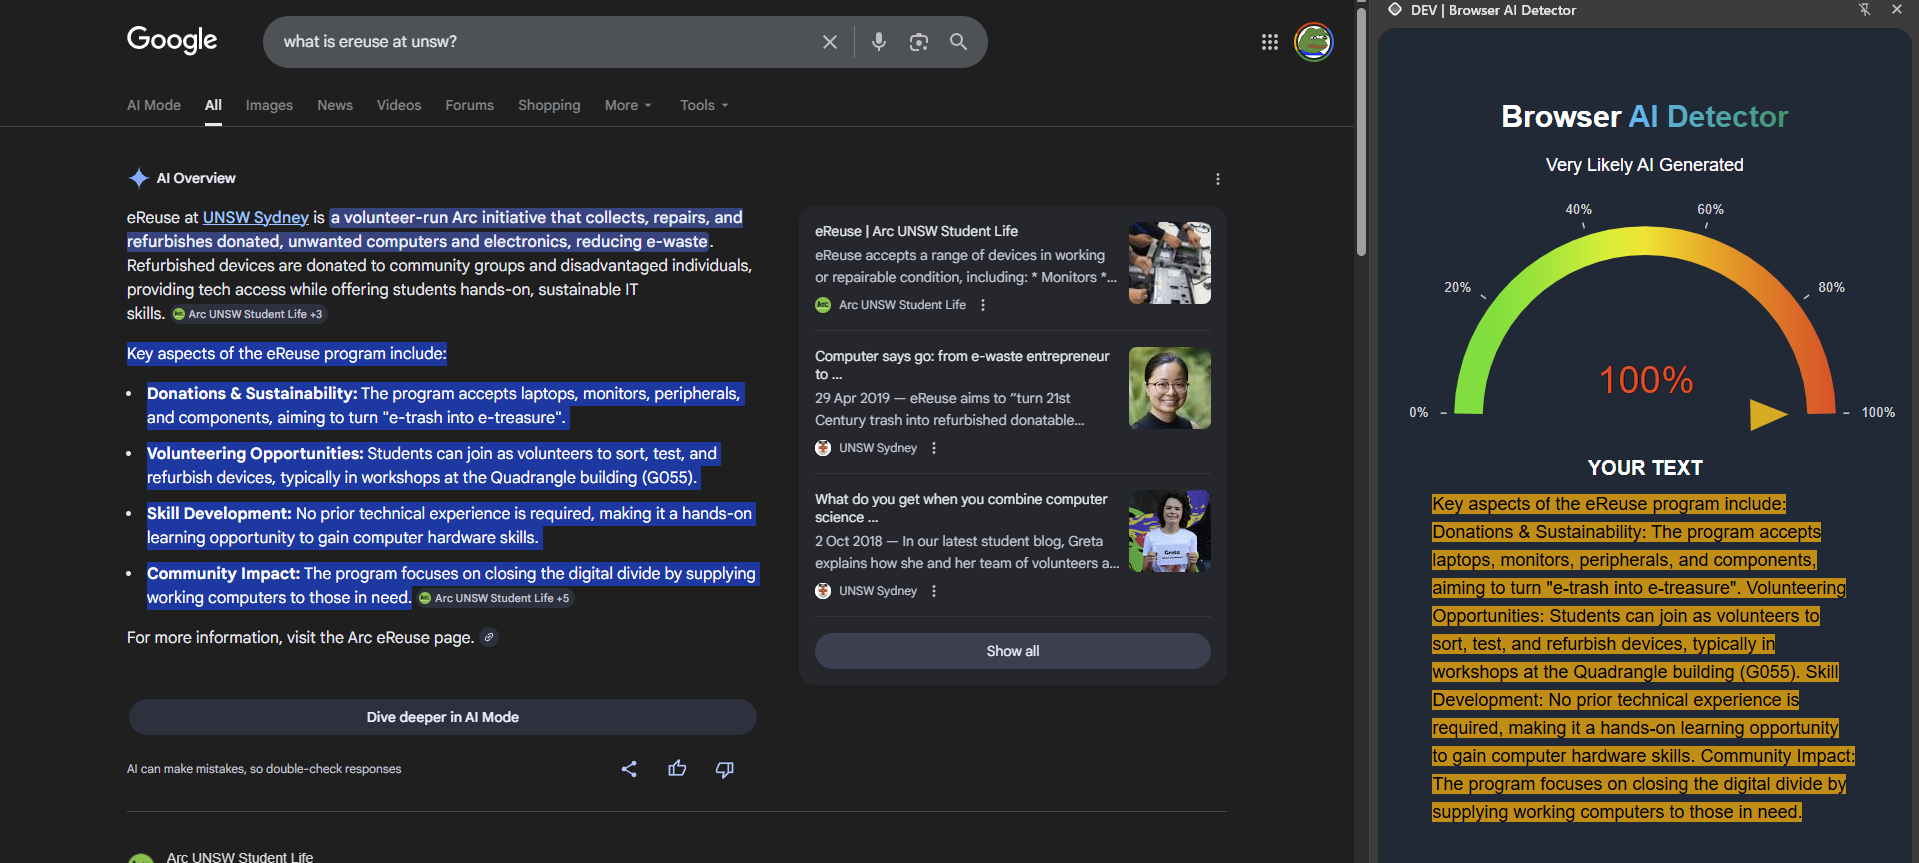The image size is (1919, 863).
Task: Click the thumbnail of volunteer in white shirt
Action: pyautogui.click(x=1170, y=531)
